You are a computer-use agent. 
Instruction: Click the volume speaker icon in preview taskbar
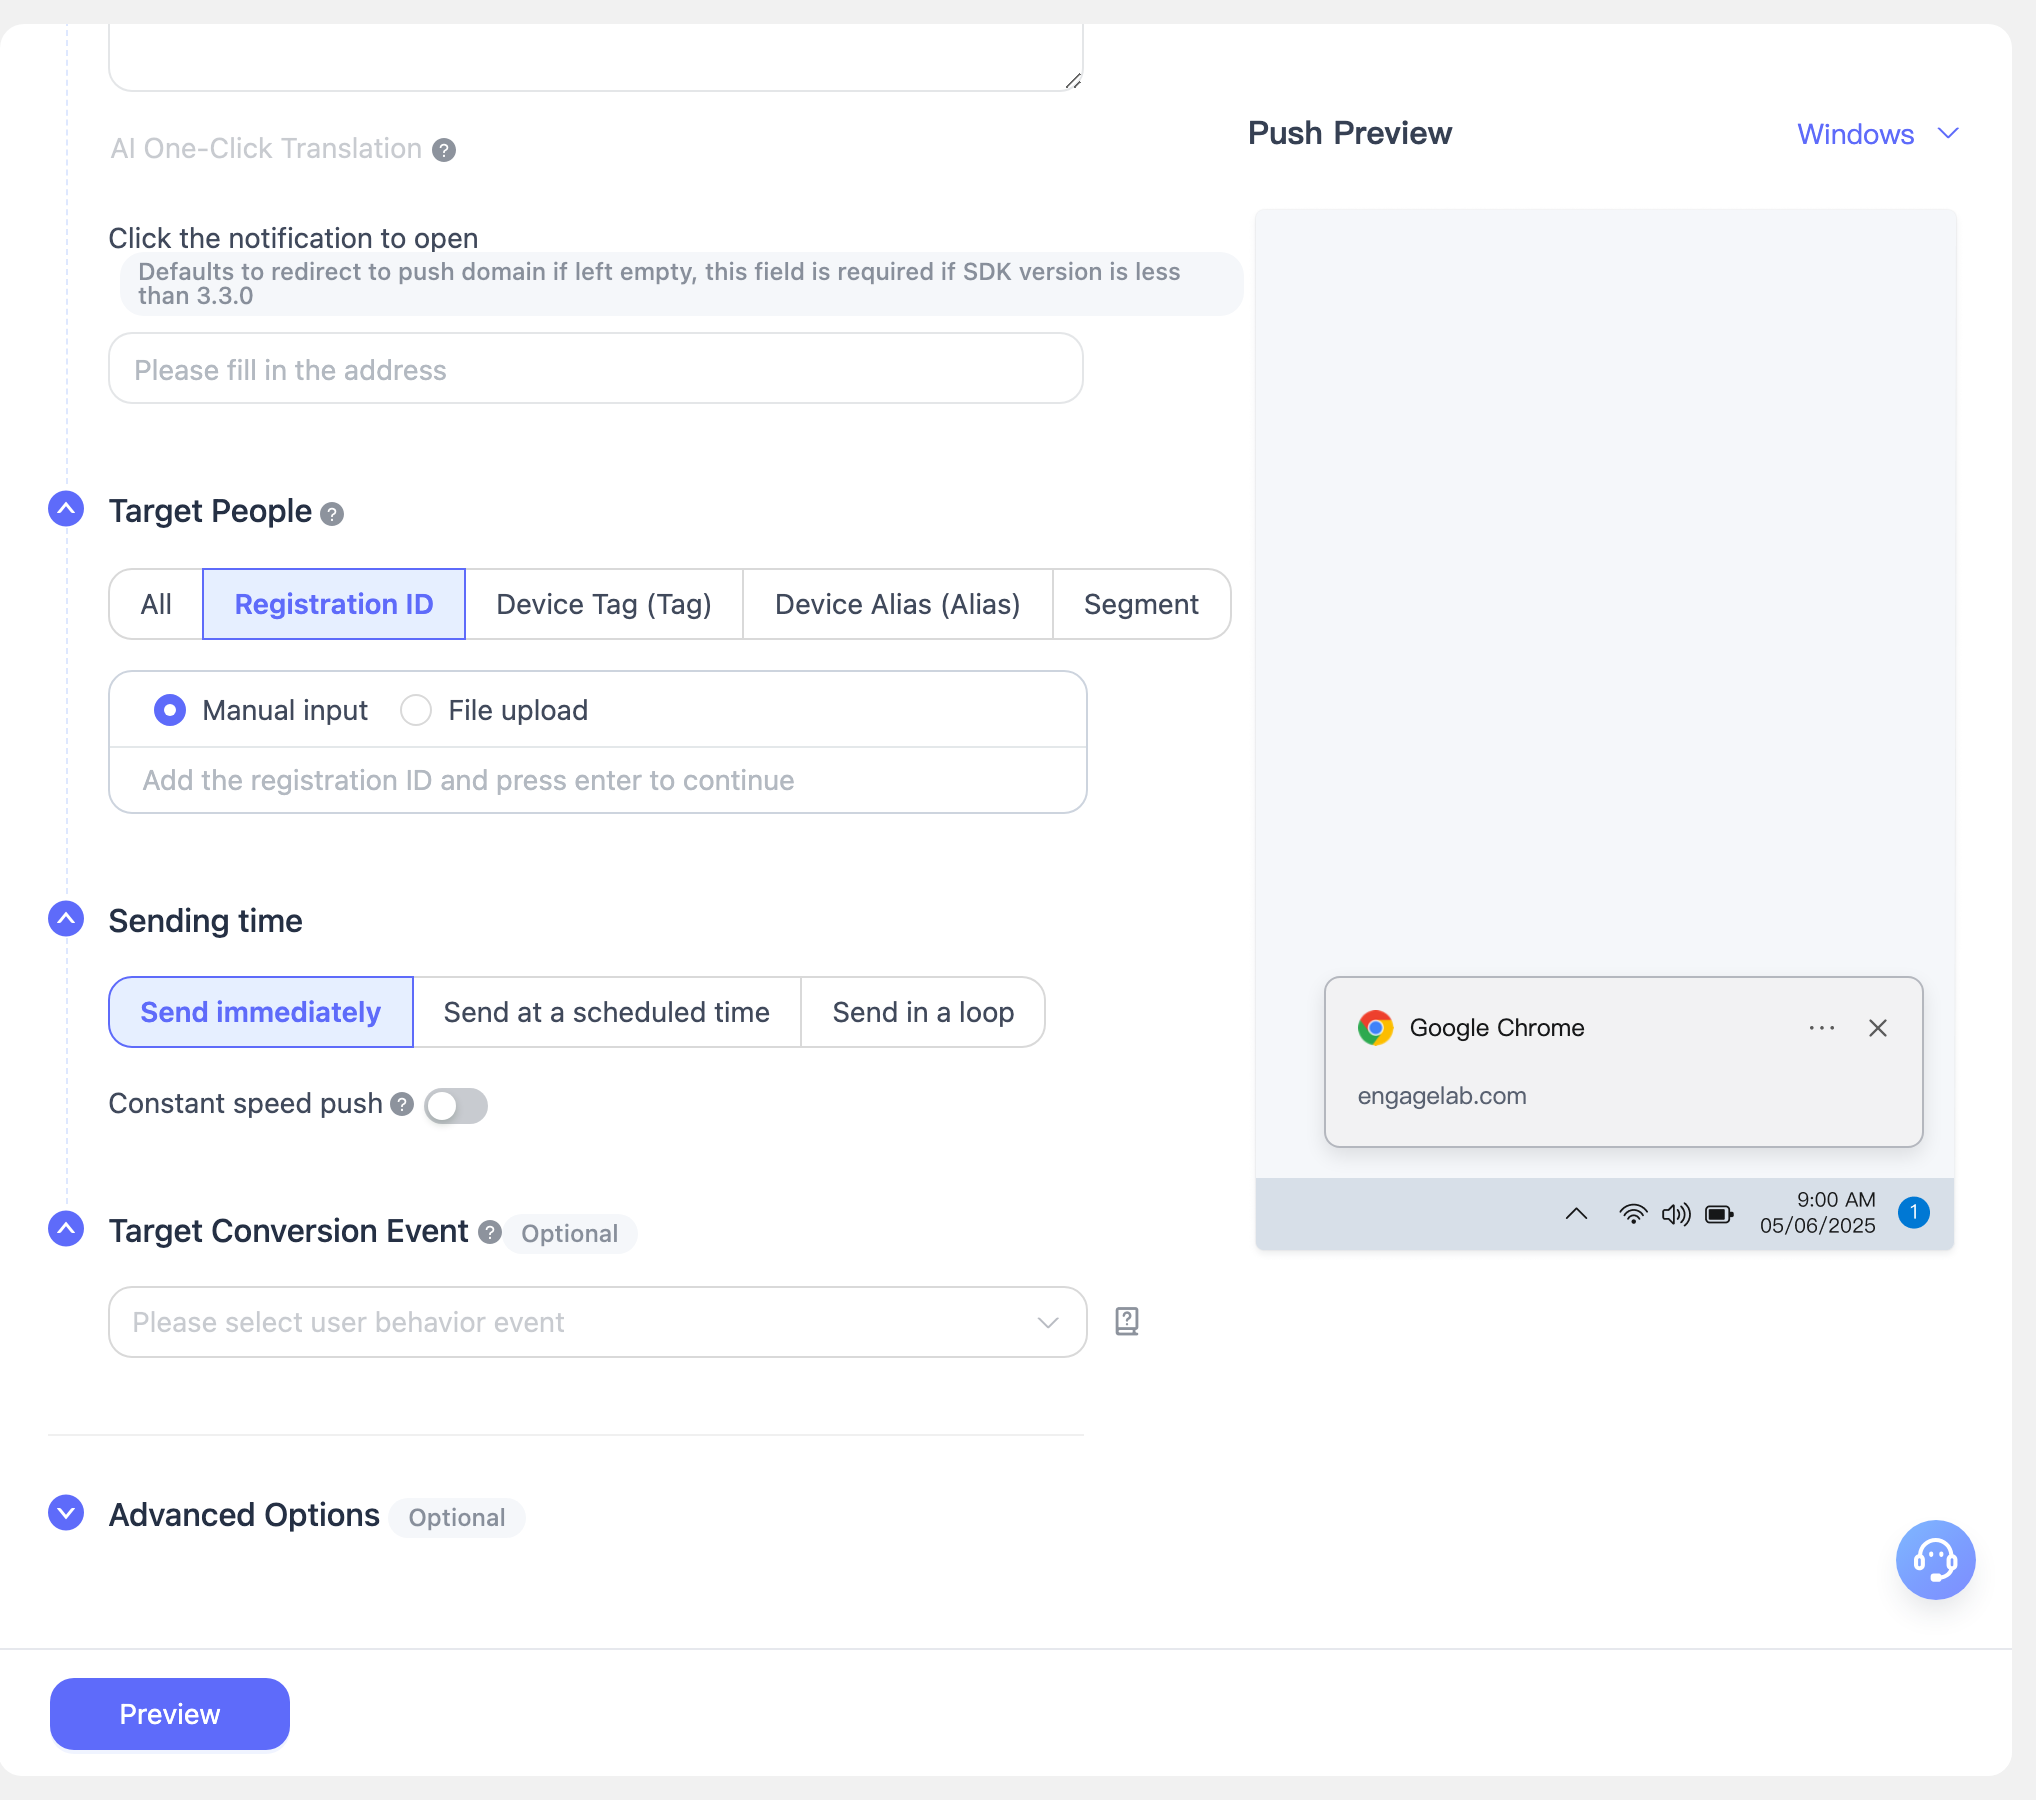pos(1676,1214)
